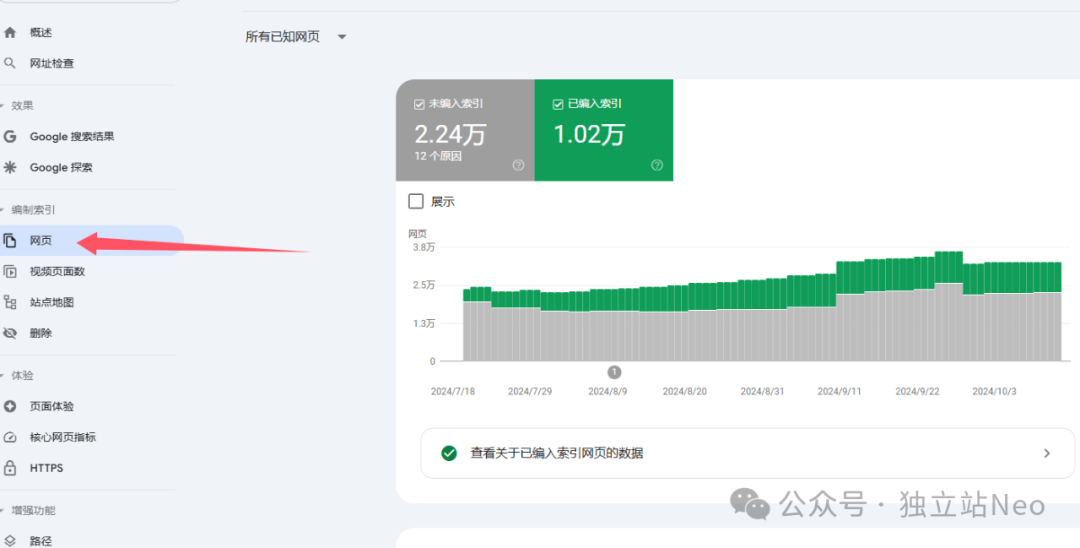Click the 2.24万 unindexed count card
Viewport: 1080px width, 548px height.
[x=465, y=130]
